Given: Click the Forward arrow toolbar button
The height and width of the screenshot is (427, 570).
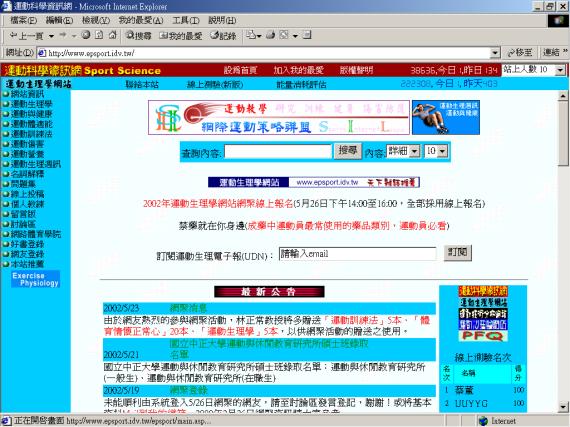Looking at the screenshot, I should pos(63,35).
